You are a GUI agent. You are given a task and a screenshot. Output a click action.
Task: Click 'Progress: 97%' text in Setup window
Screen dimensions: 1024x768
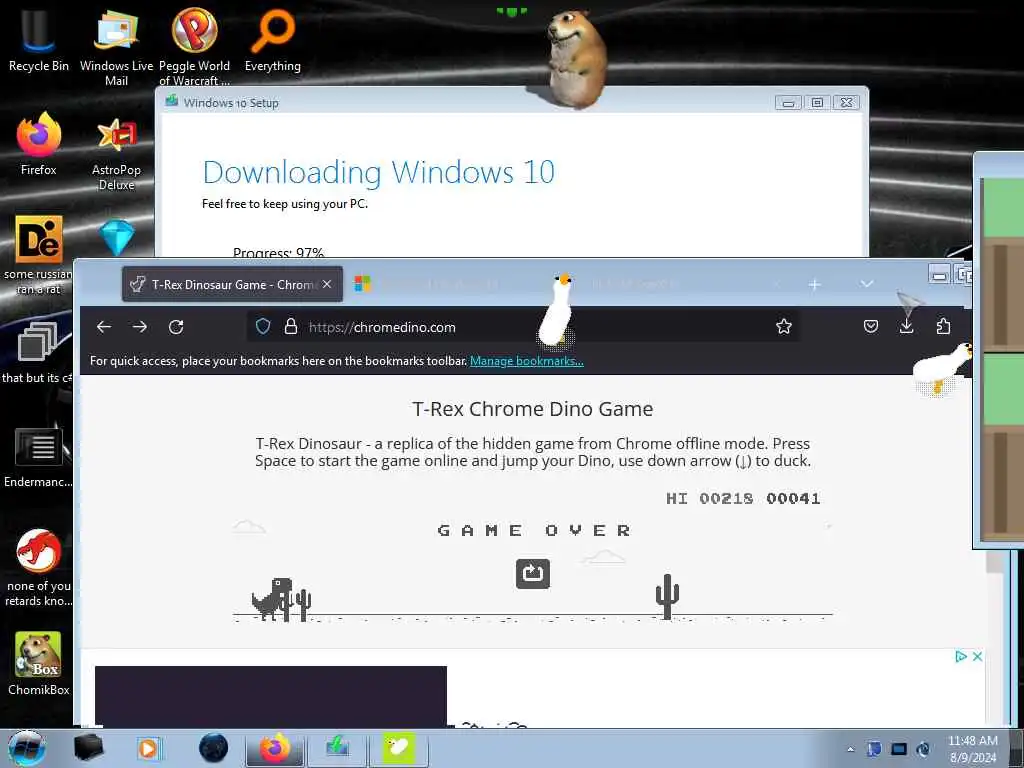278,252
